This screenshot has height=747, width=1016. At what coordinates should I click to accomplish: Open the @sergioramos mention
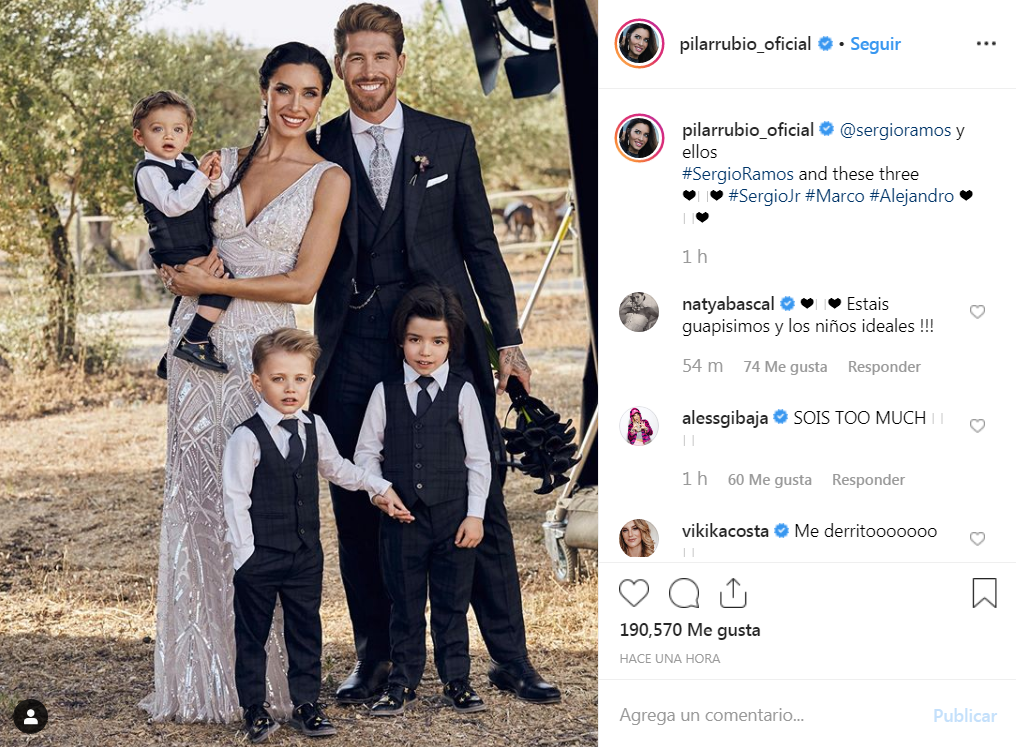pos(895,130)
